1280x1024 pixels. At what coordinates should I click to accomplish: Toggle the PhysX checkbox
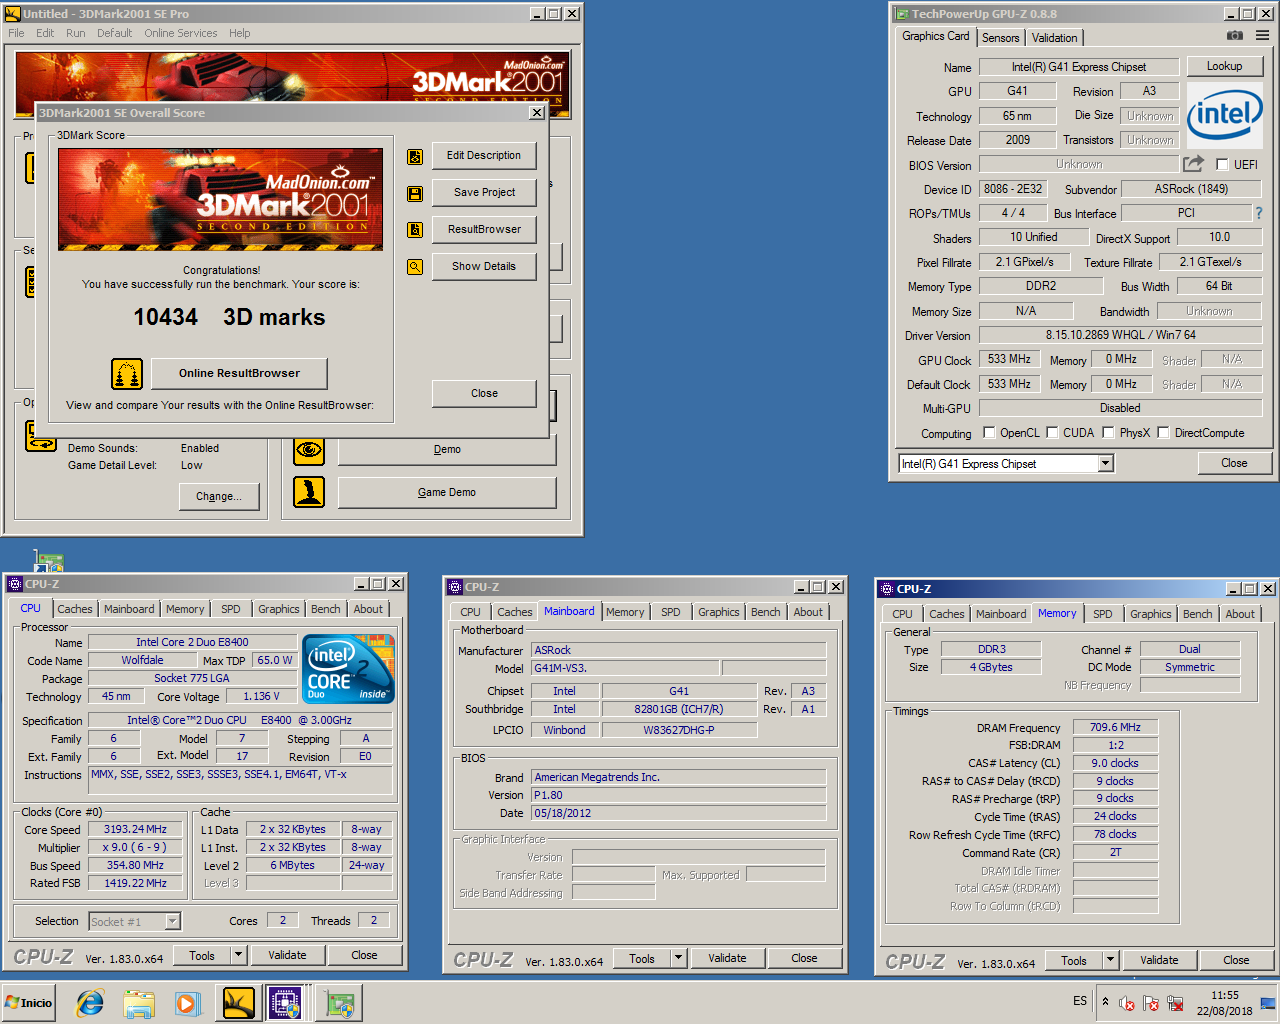(1108, 433)
